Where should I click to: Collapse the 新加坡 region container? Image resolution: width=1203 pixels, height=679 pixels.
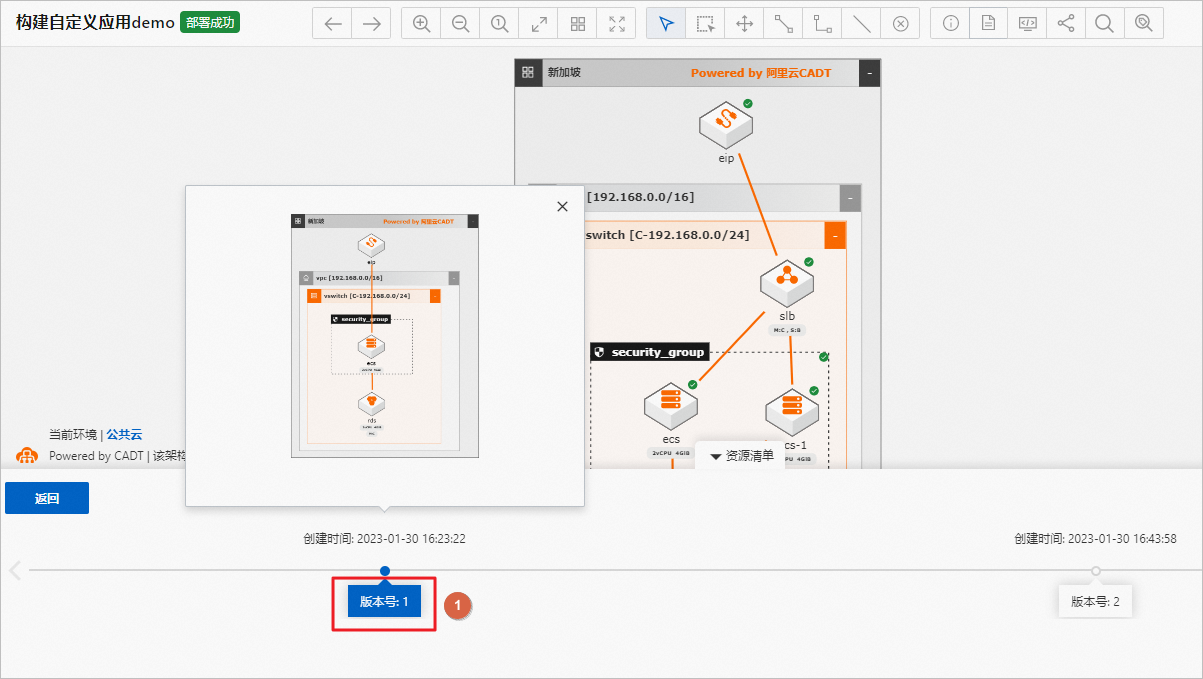[870, 73]
